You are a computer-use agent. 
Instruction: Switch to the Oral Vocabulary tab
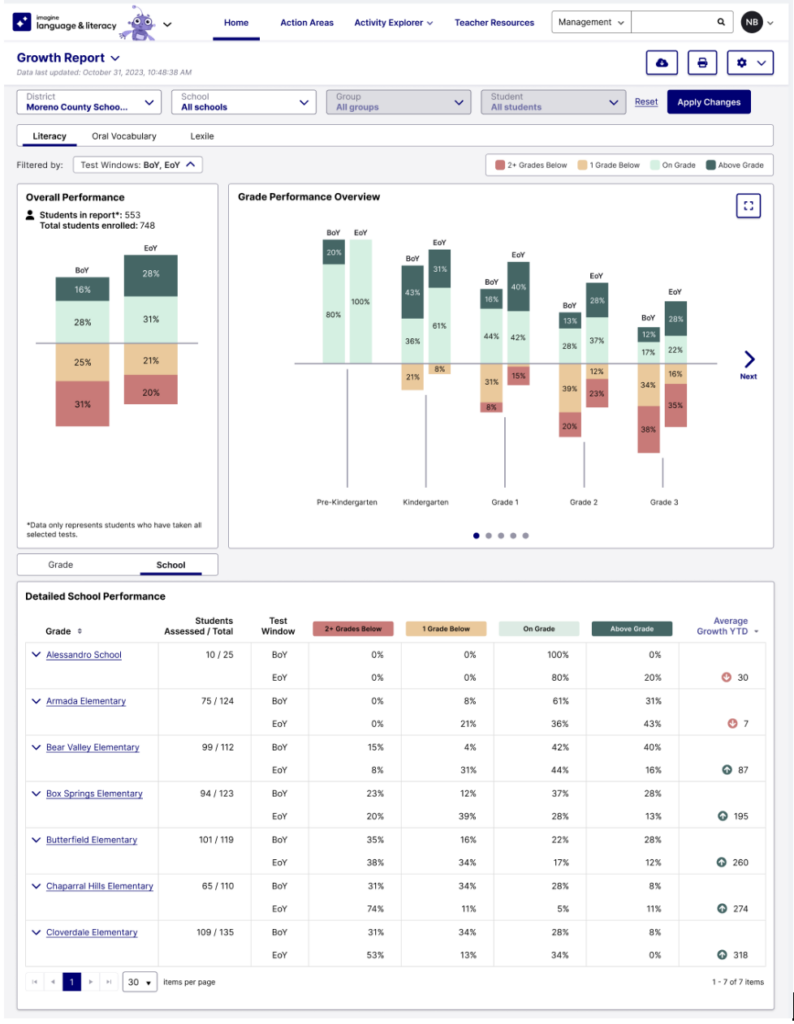tap(124, 136)
